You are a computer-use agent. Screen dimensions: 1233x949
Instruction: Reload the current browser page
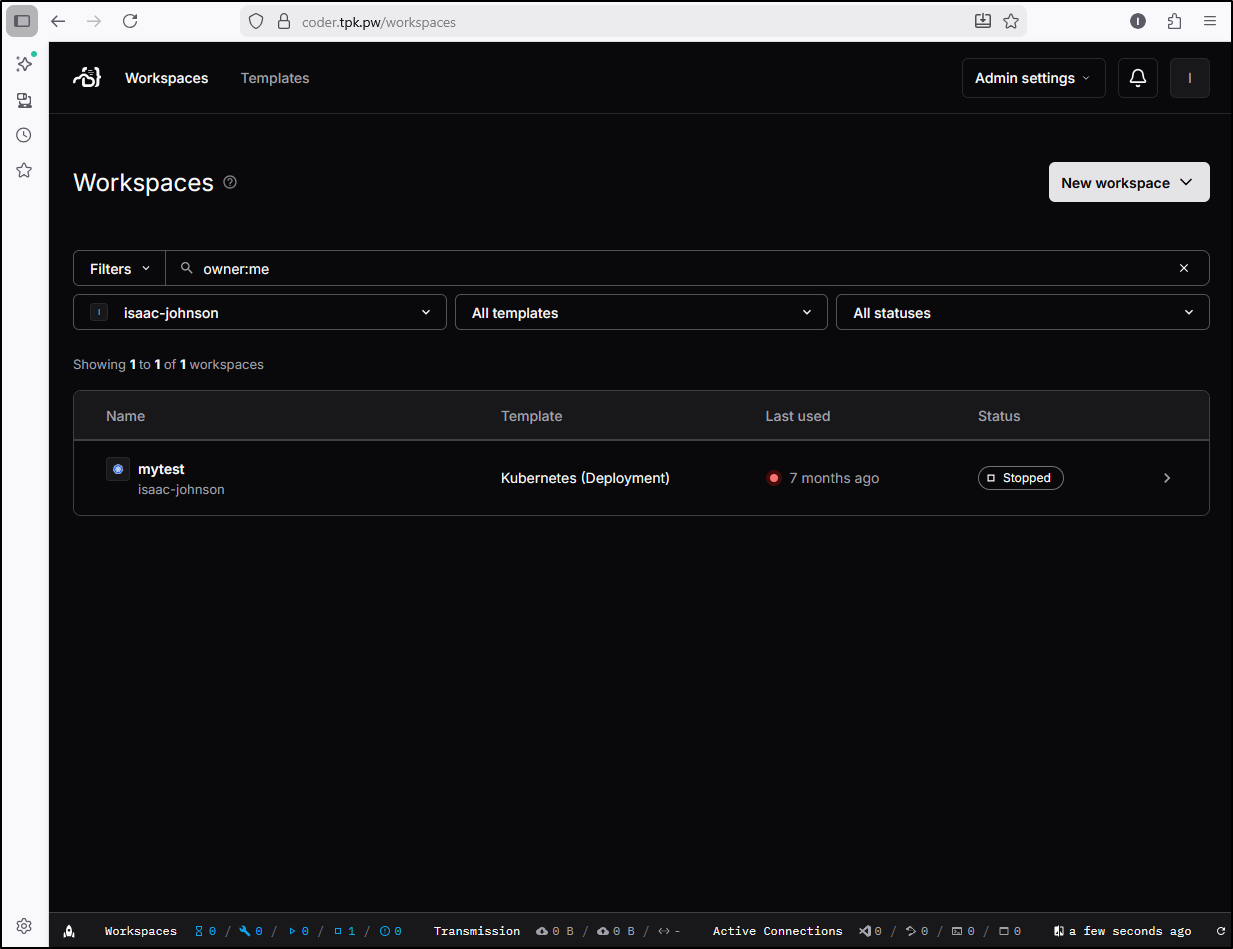[130, 21]
